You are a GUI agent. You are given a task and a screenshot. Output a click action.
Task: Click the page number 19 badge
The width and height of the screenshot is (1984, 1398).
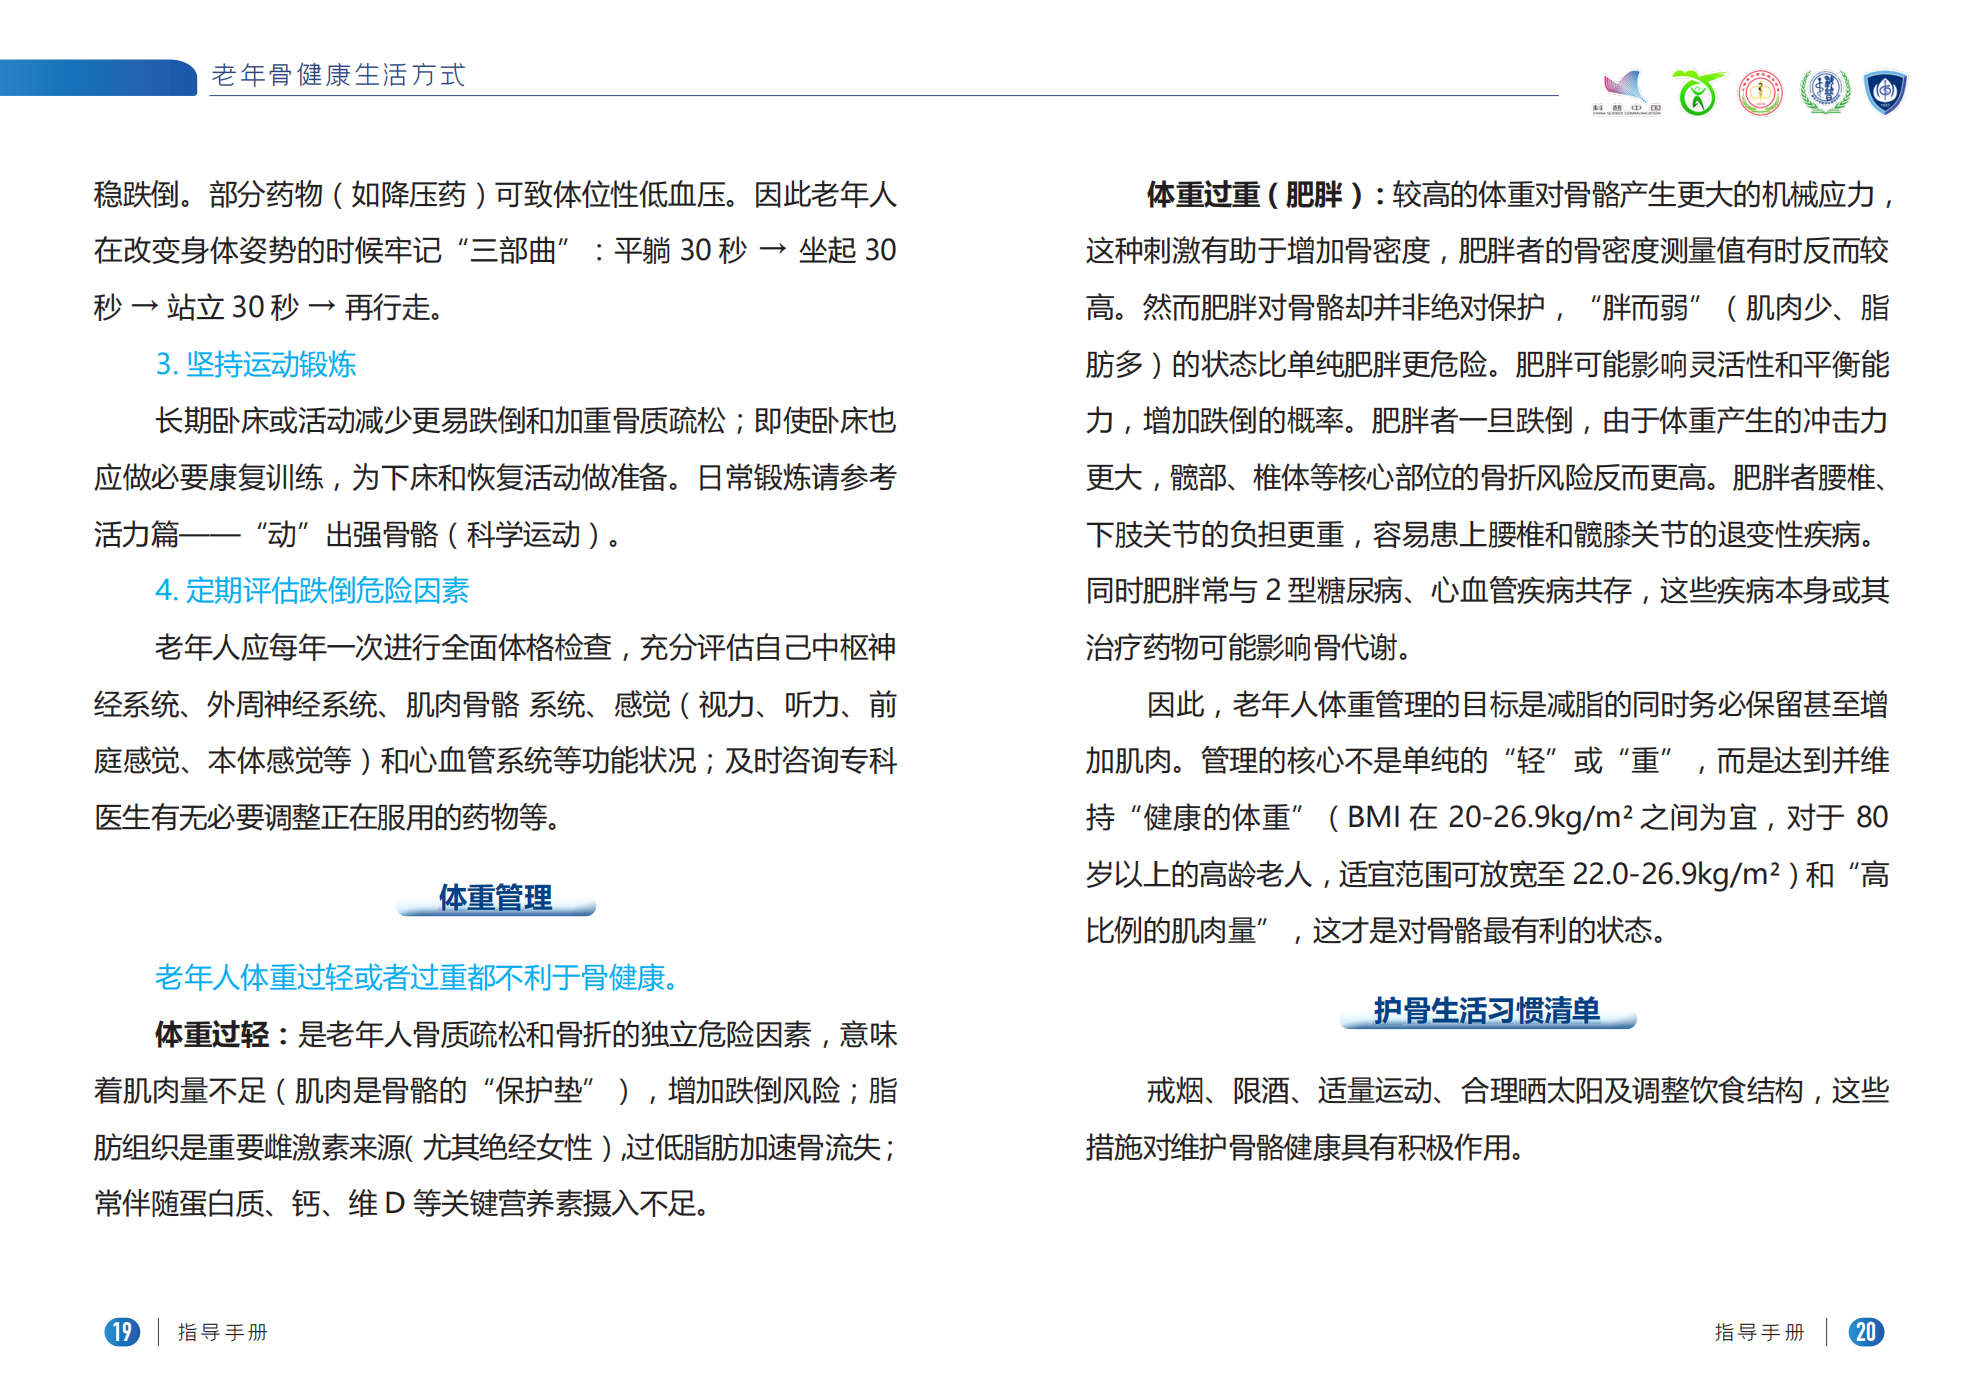(122, 1332)
